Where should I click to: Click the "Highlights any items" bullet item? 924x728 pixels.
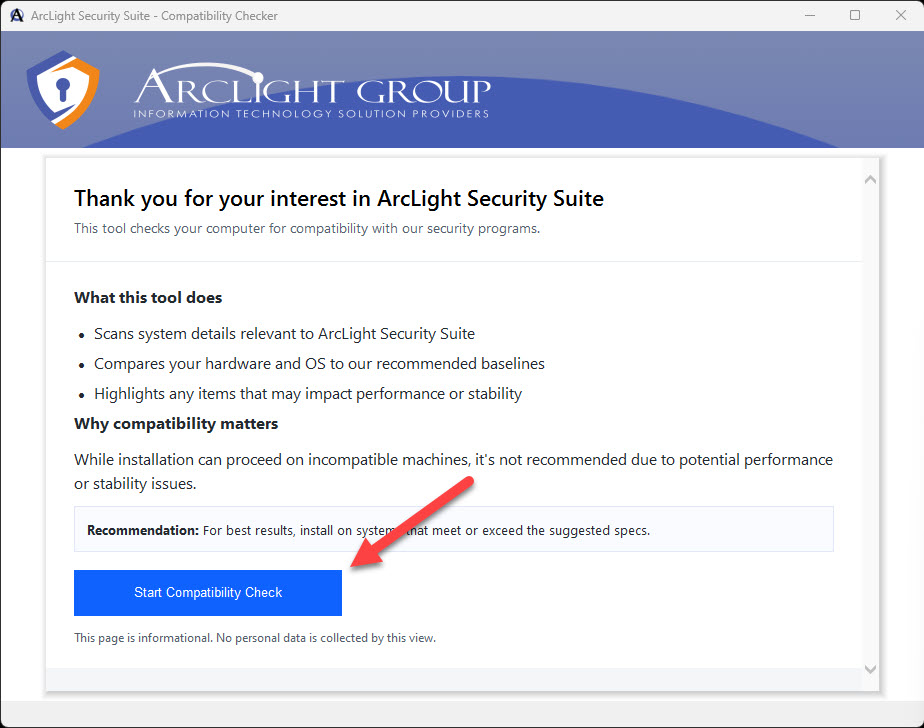pos(308,393)
